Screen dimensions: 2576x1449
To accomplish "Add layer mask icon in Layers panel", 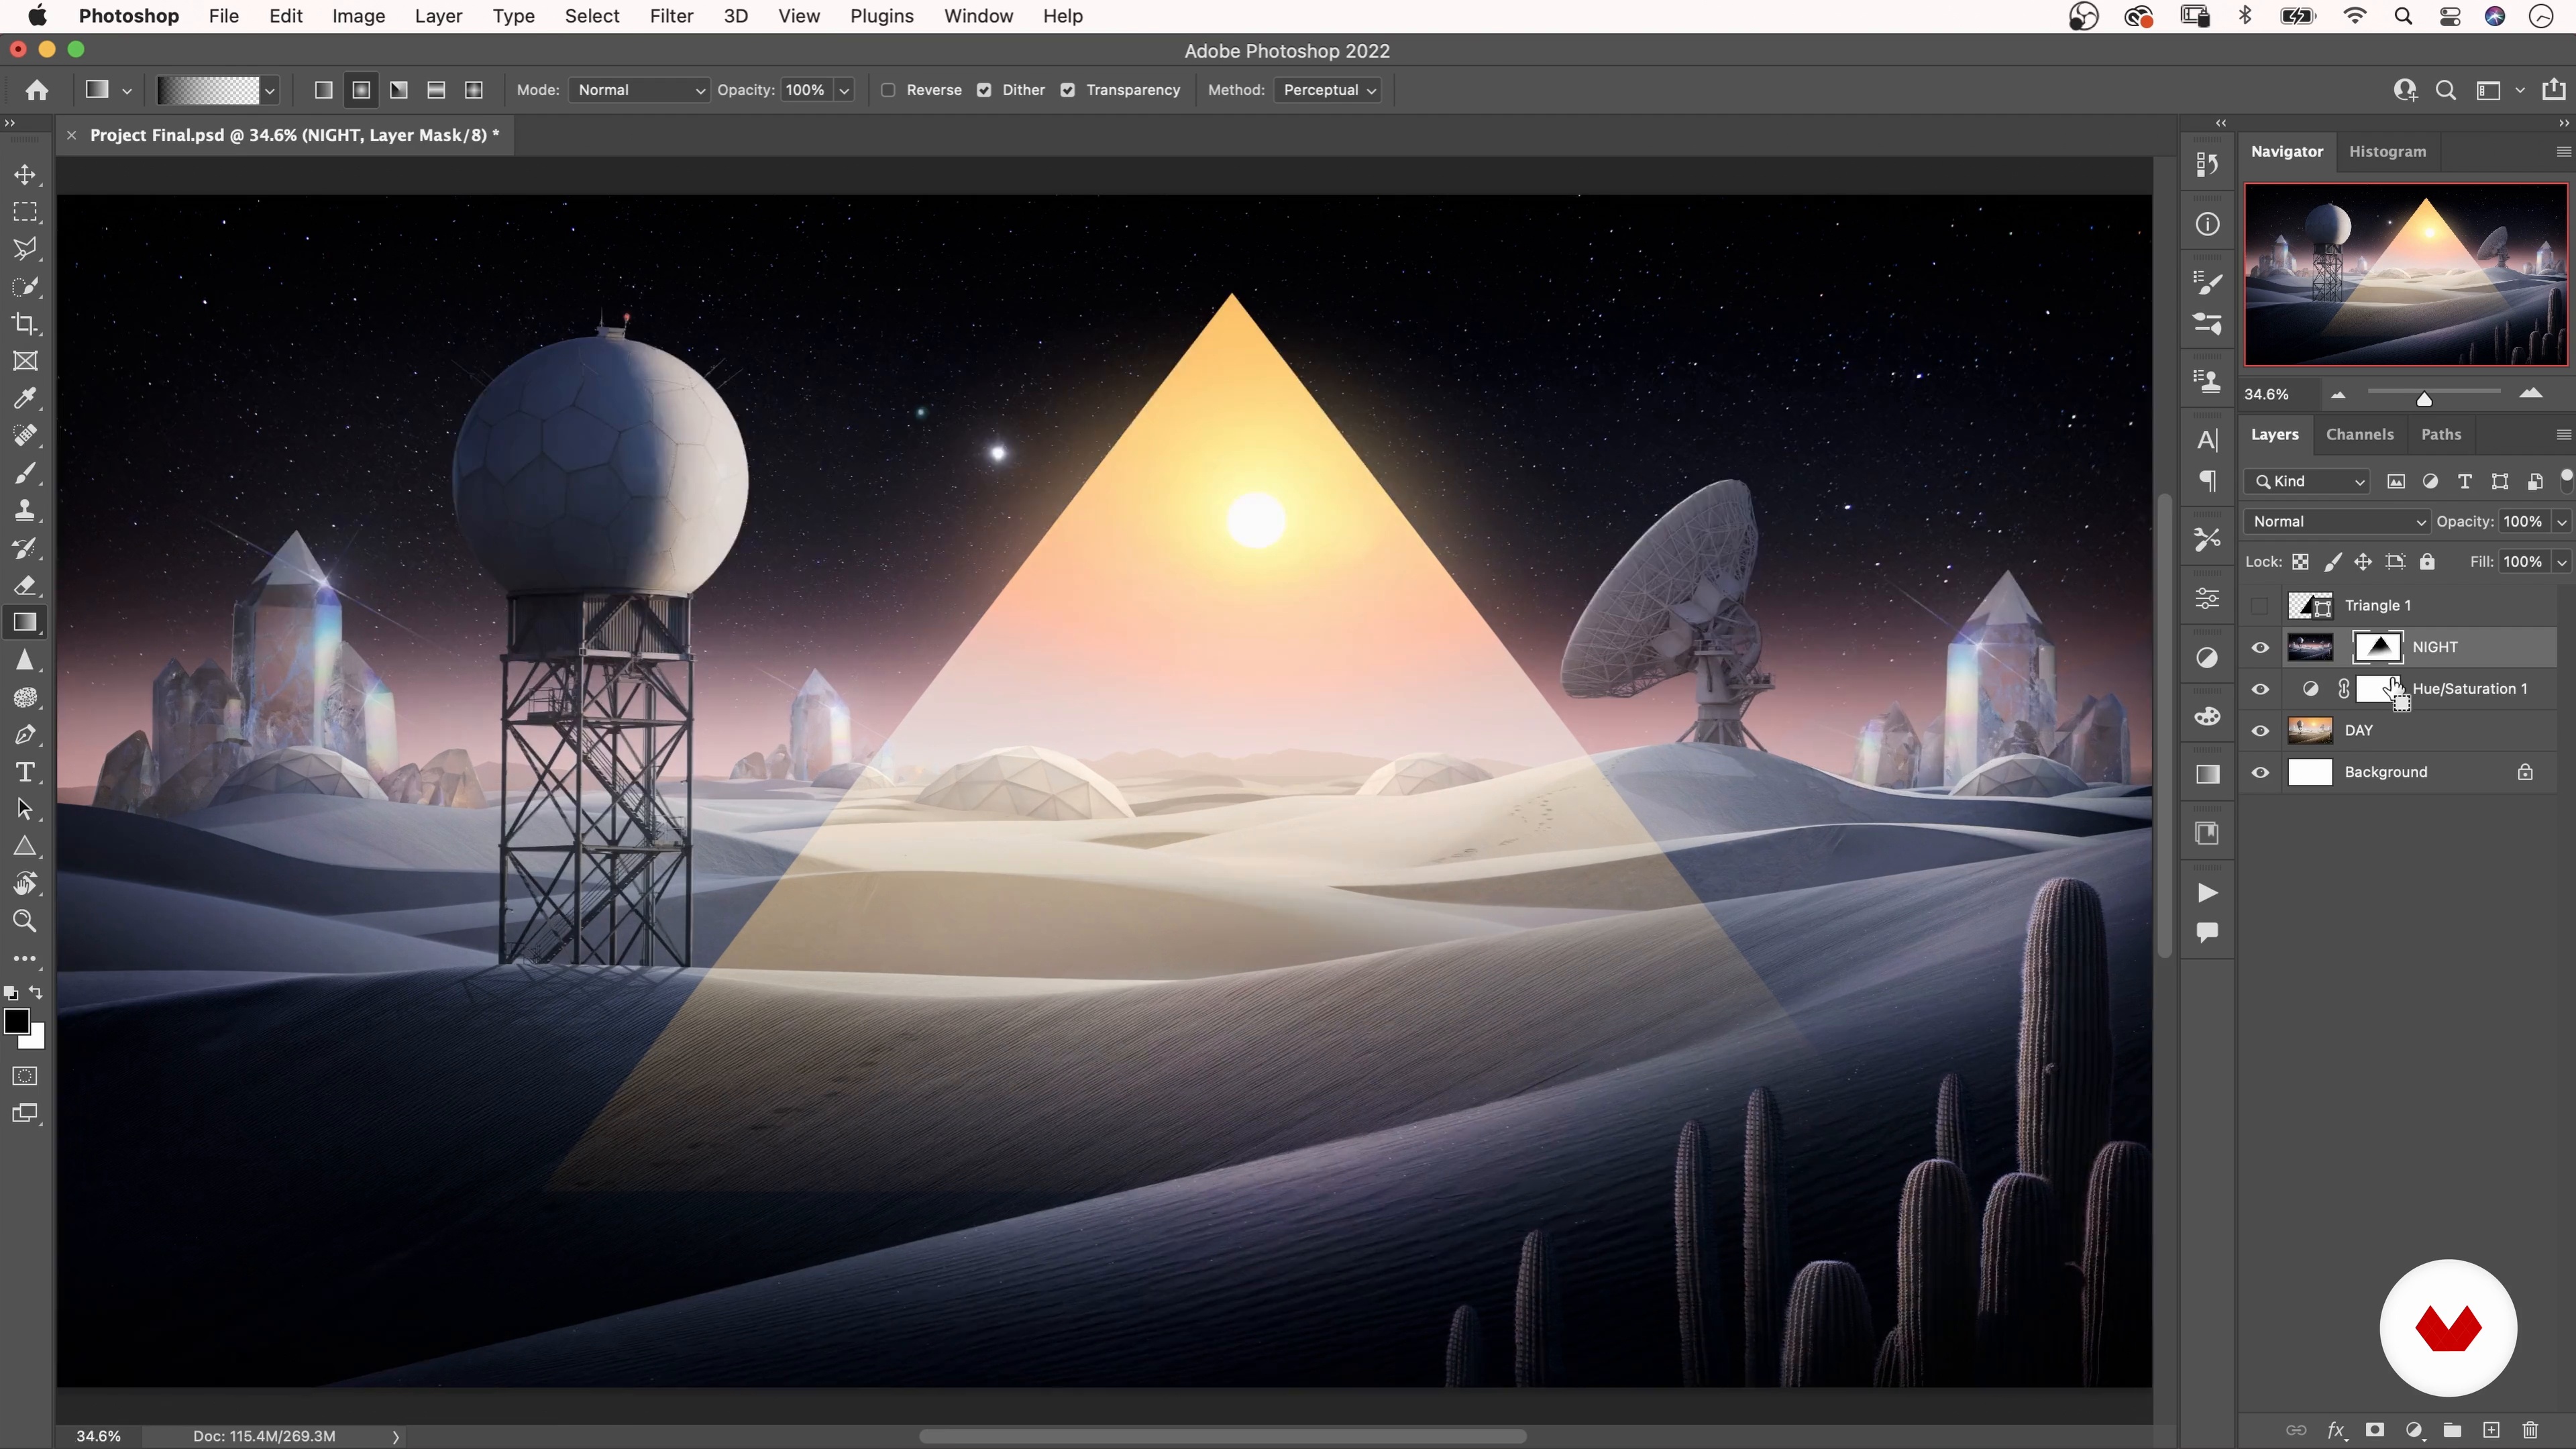I will click(2375, 1430).
